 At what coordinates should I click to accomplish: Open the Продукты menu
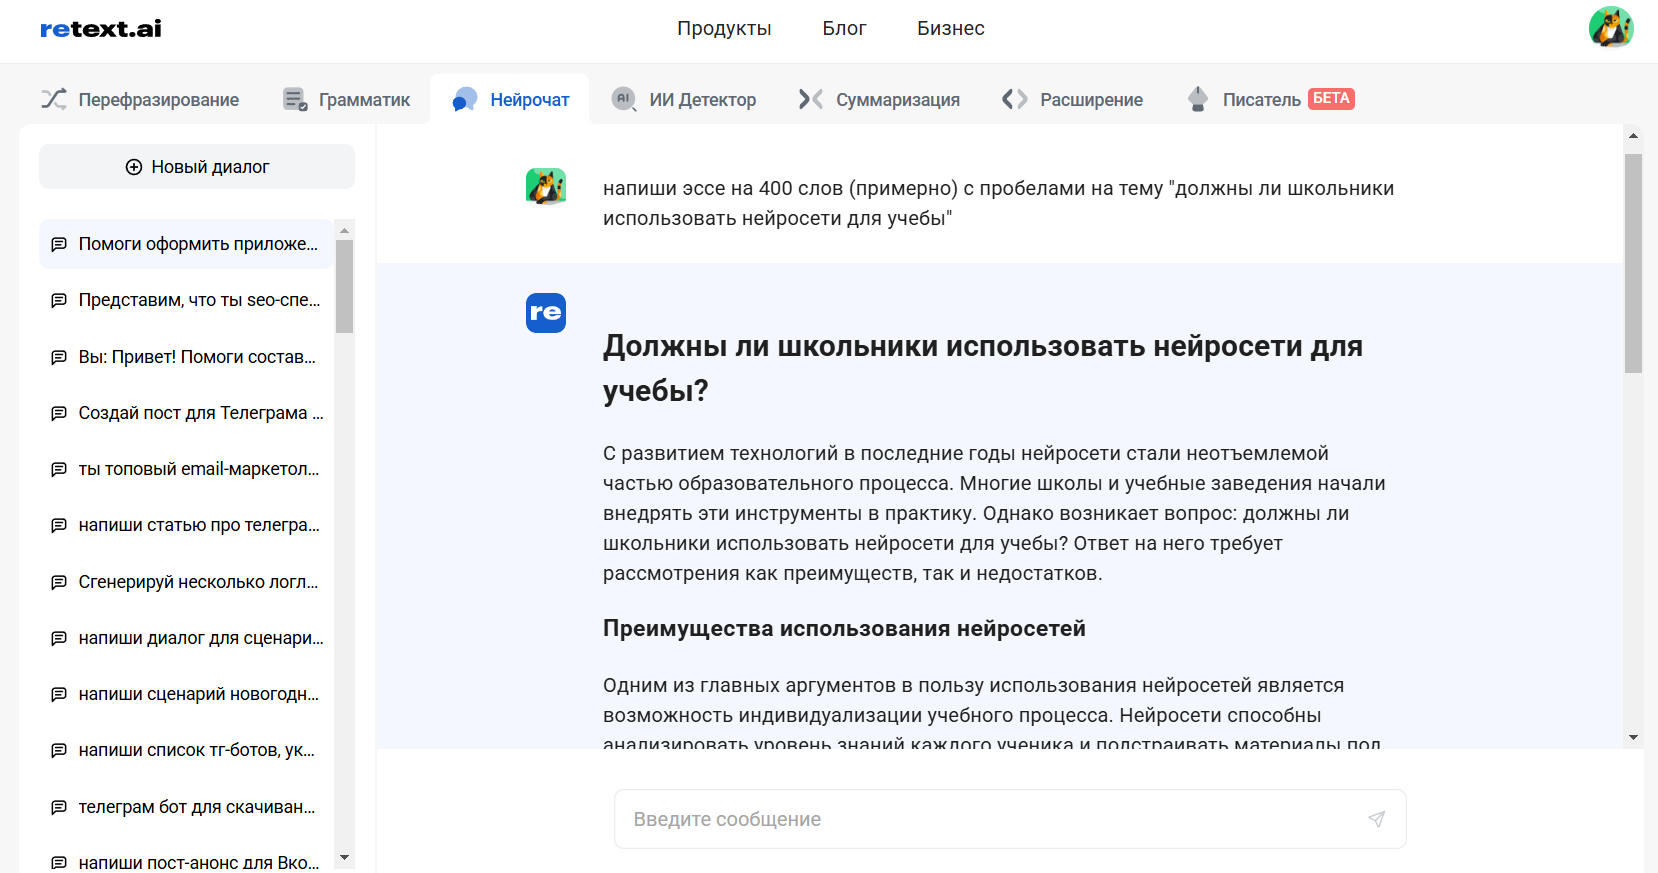point(724,29)
